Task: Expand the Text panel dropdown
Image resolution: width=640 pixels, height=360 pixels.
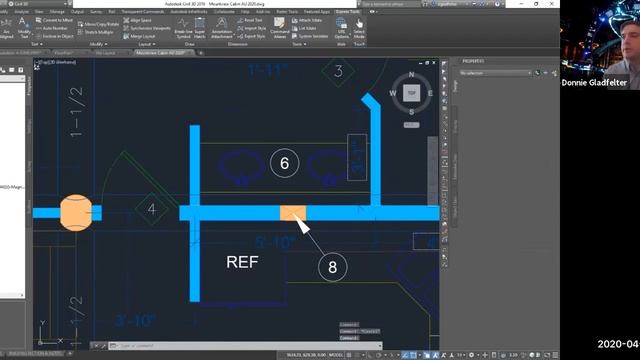Action: (36, 44)
